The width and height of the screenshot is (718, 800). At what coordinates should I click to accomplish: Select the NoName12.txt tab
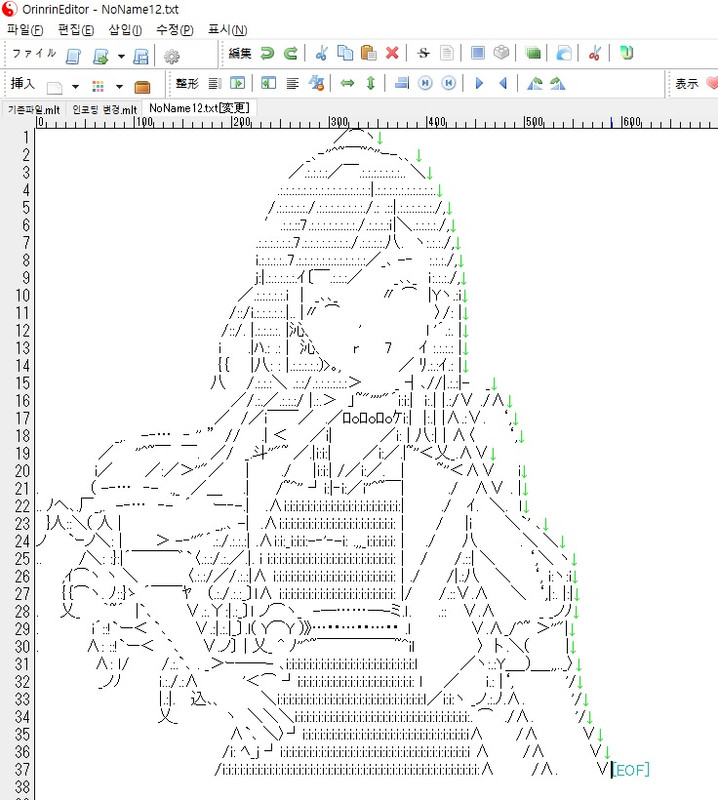click(199, 108)
